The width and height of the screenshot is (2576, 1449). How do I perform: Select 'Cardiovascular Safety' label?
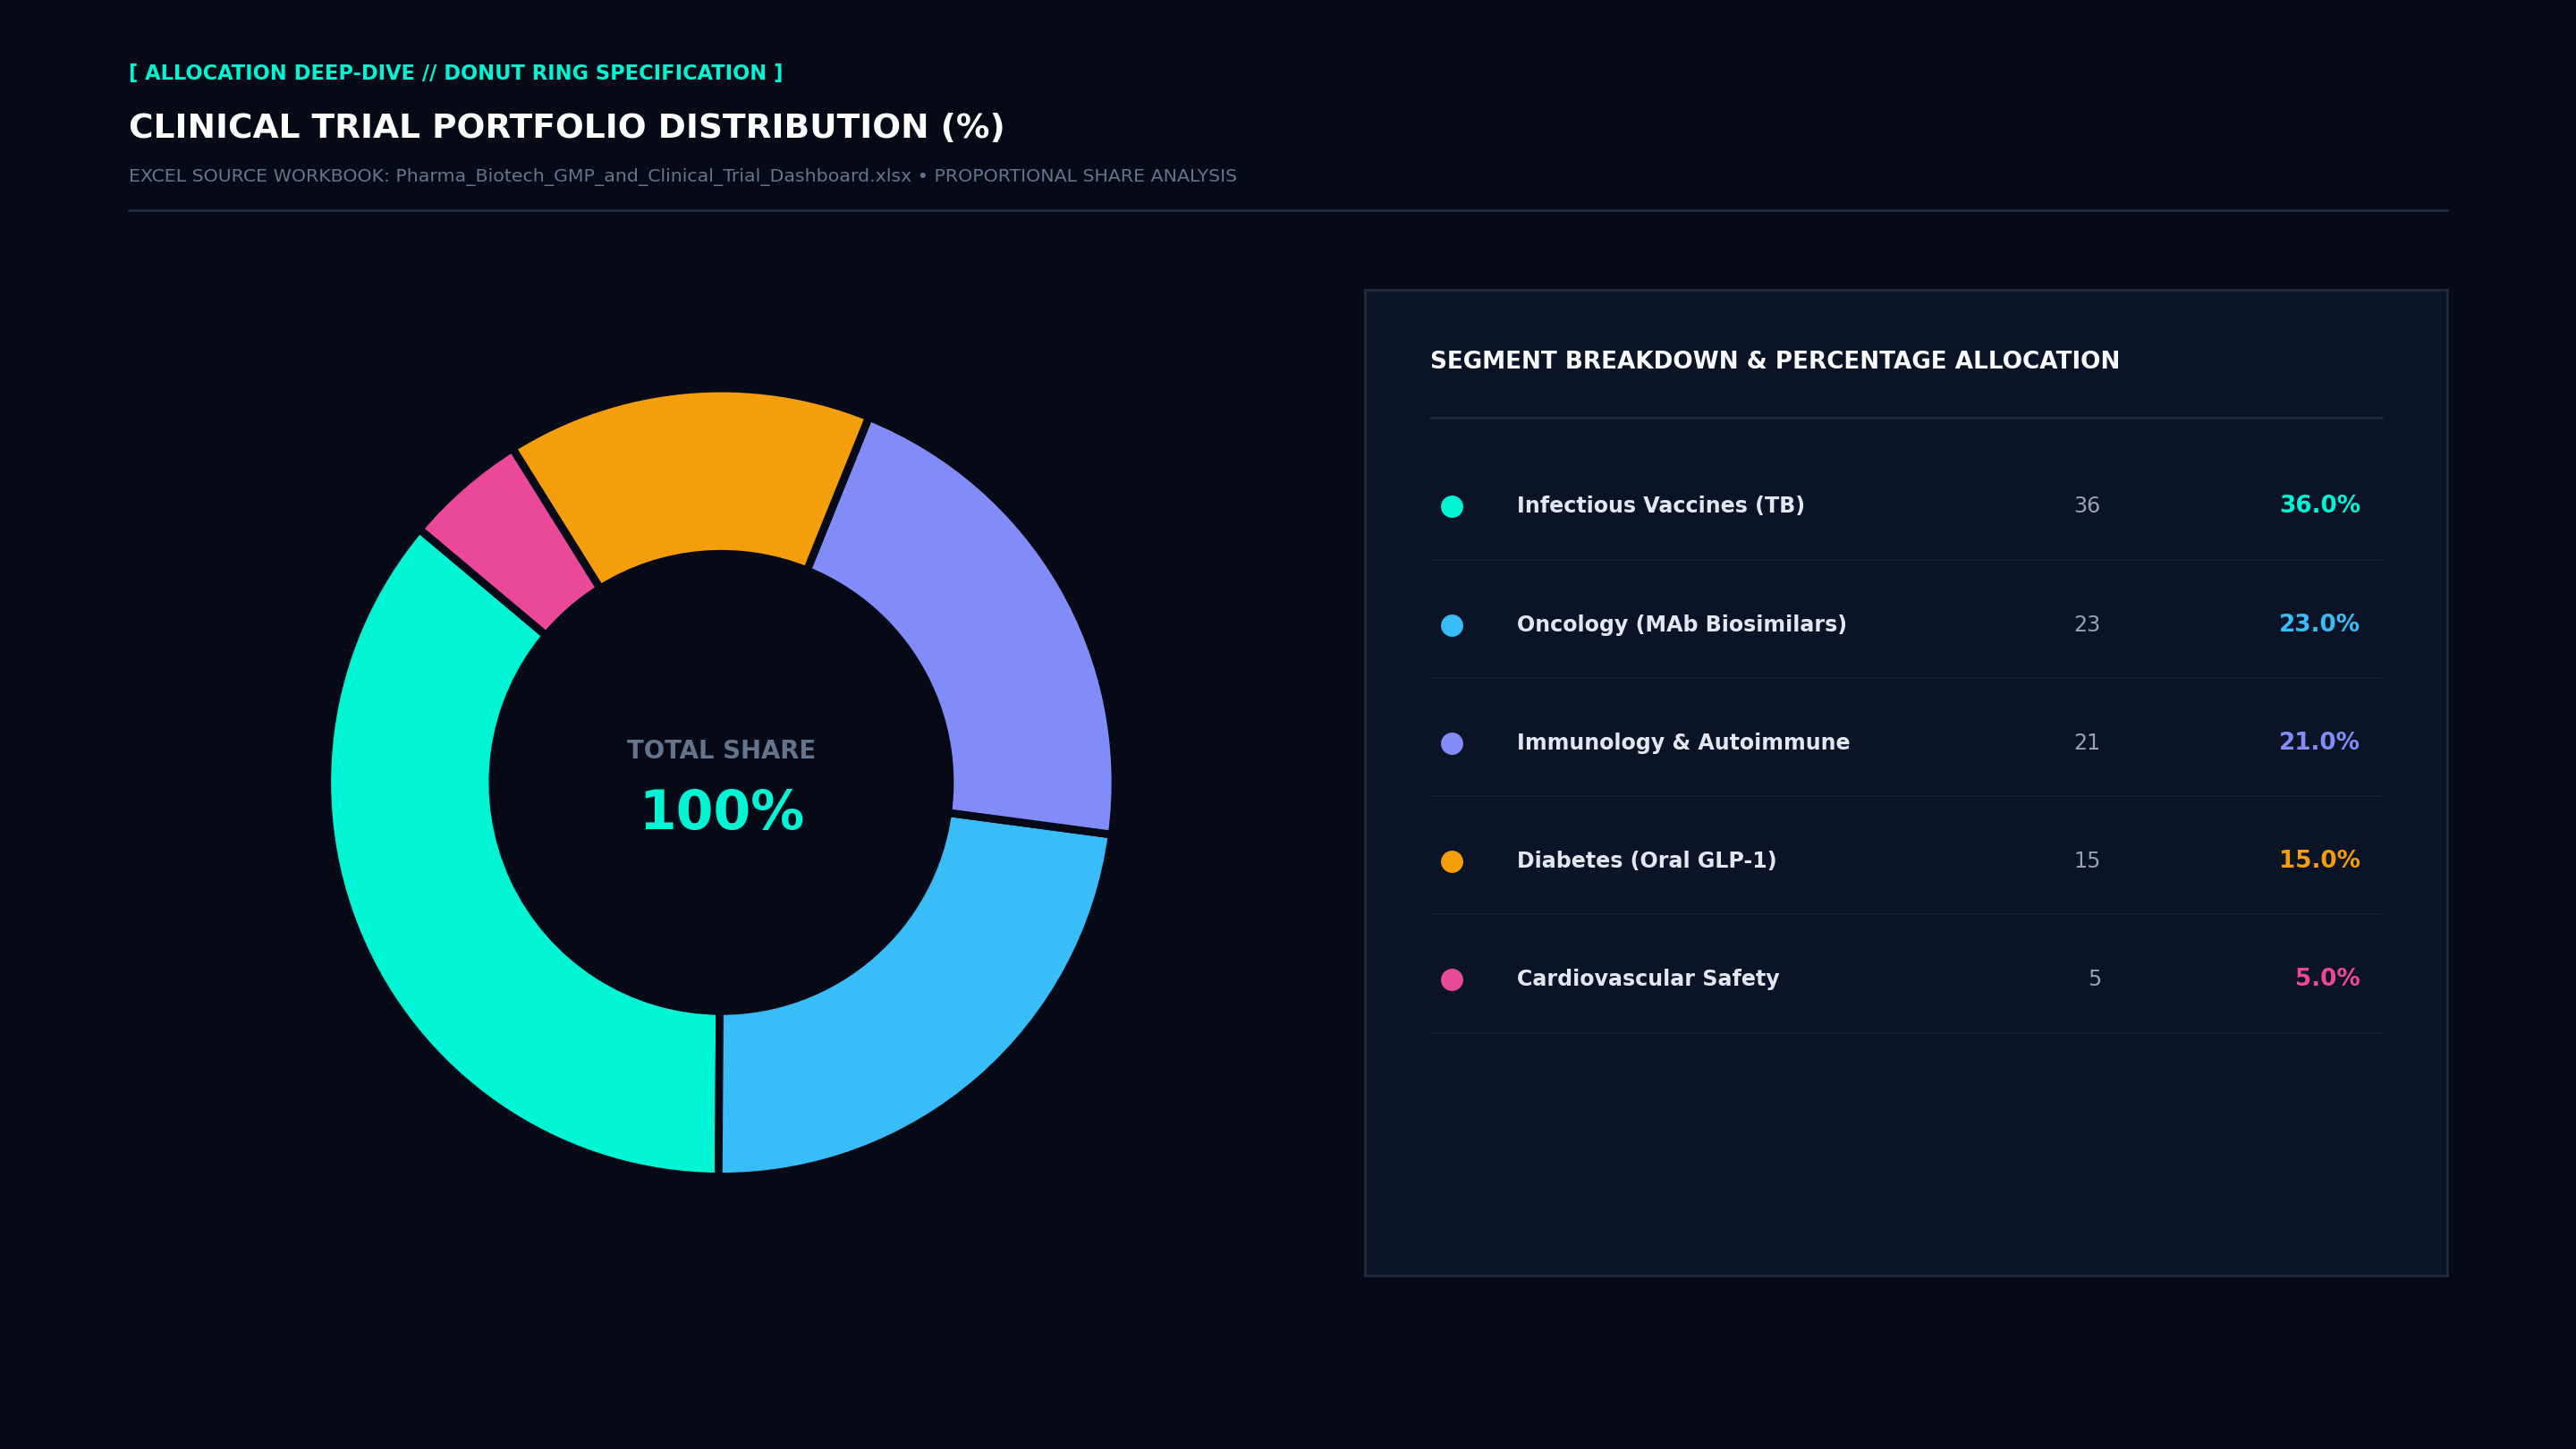[1648, 979]
